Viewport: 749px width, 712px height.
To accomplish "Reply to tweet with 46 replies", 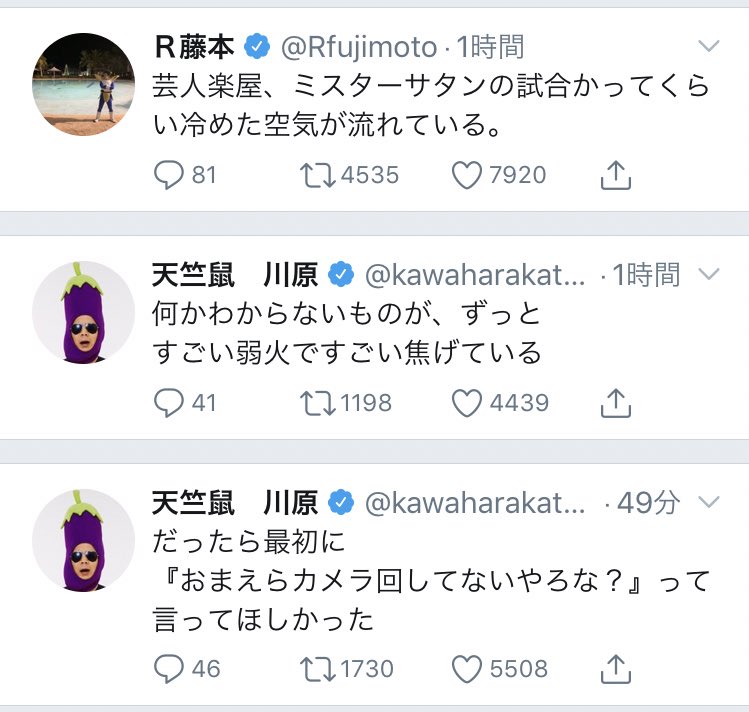I will click(x=169, y=667).
